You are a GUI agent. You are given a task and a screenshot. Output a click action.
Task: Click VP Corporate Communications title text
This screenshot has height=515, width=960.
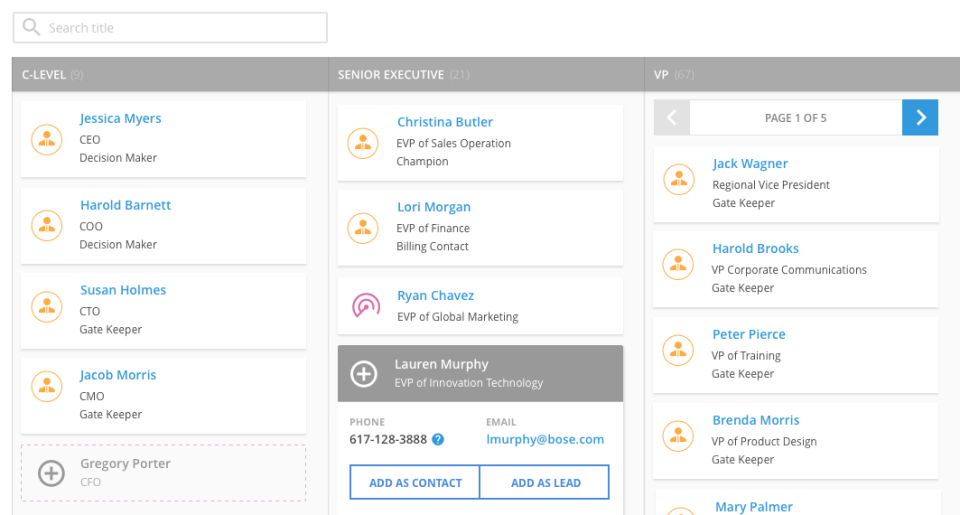coord(789,270)
